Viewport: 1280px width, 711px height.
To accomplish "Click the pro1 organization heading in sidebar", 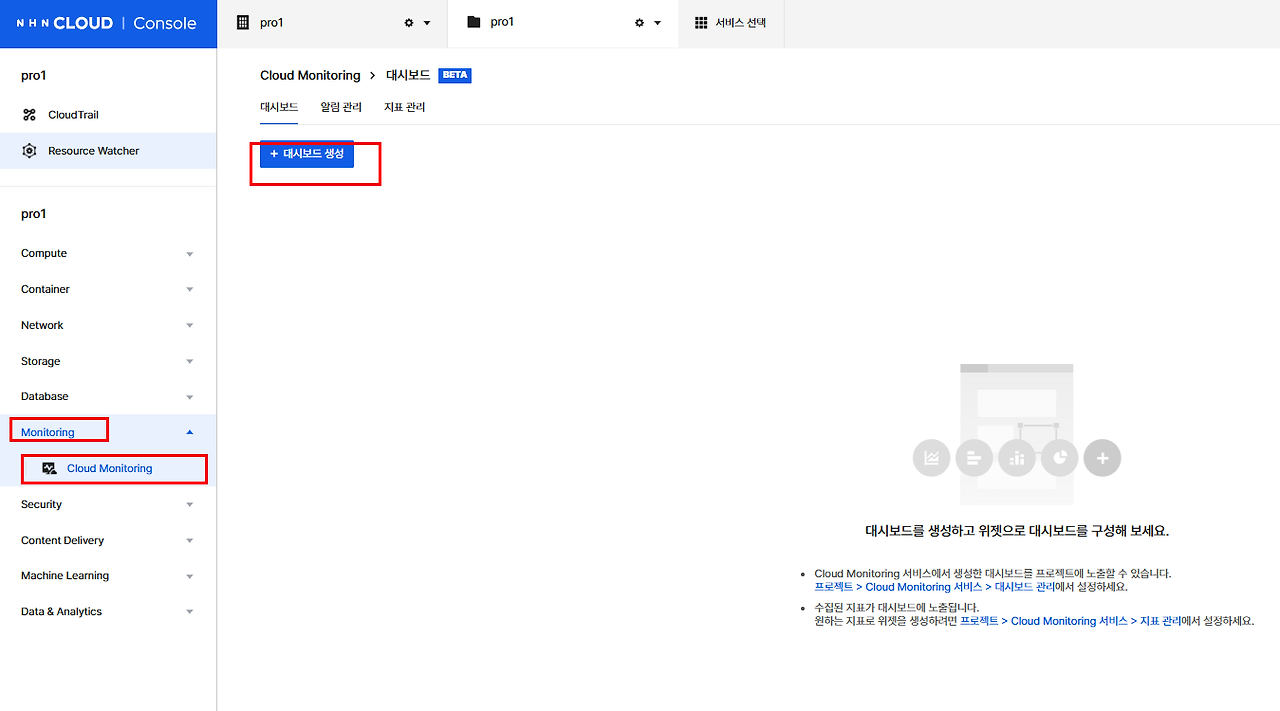I will click(34, 76).
